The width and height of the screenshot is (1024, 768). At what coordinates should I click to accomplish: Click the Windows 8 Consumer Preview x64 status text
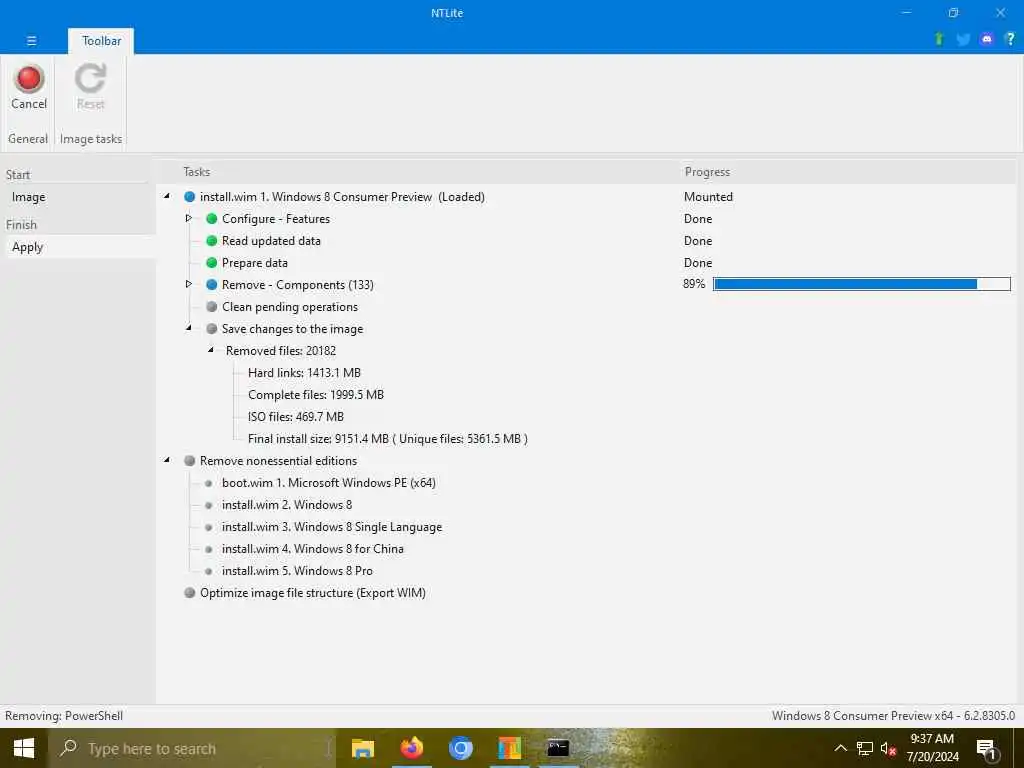893,716
